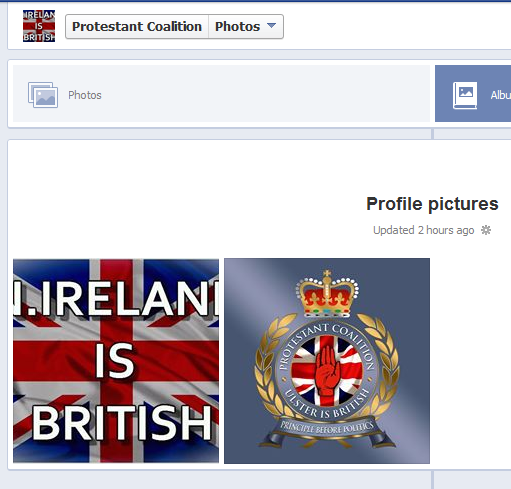Screen dimensions: 511x489
Task: Click the word IS on the flag photo
Action: coord(114,361)
